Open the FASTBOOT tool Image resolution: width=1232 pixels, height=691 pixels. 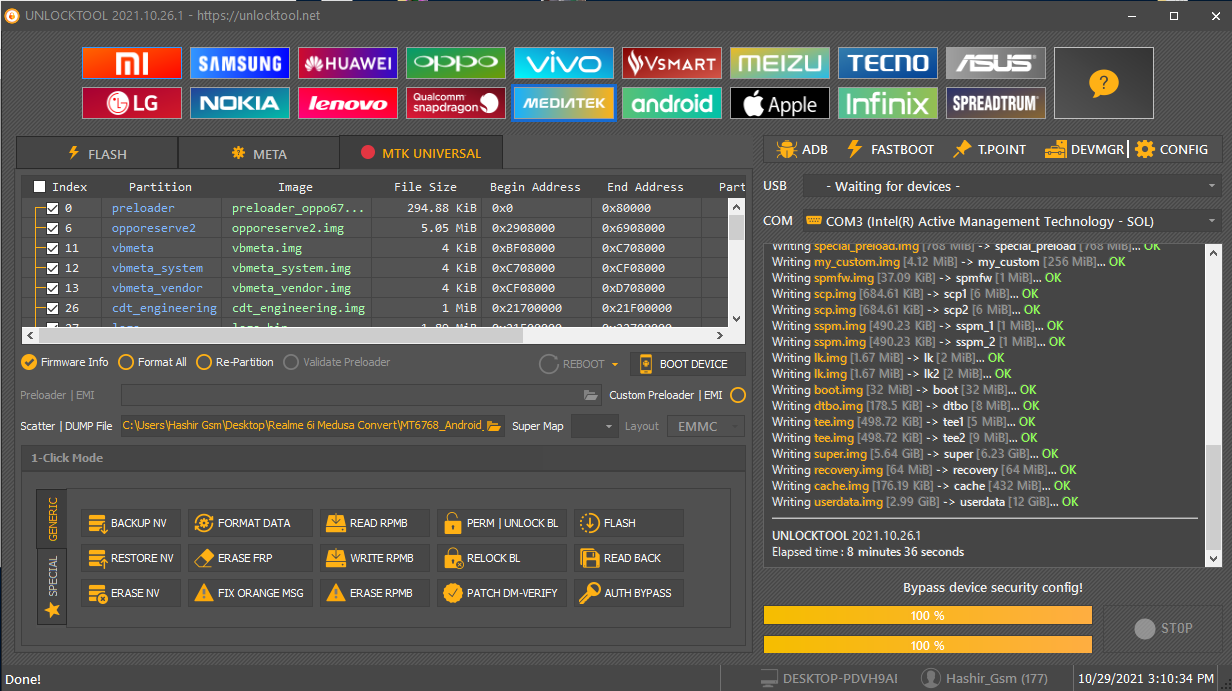(890, 149)
